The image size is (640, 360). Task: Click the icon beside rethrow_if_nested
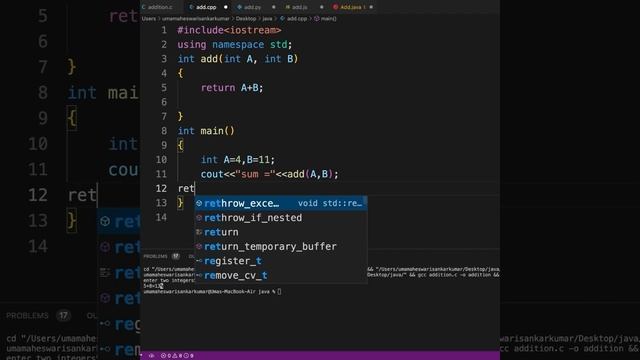pyautogui.click(x=199, y=218)
